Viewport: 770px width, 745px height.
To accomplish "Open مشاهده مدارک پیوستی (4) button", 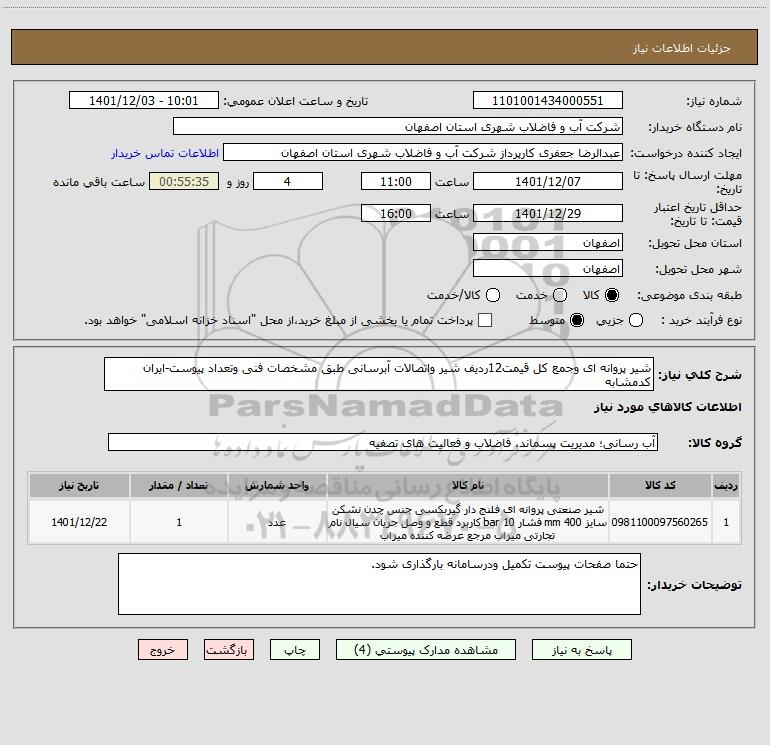I will 426,650.
